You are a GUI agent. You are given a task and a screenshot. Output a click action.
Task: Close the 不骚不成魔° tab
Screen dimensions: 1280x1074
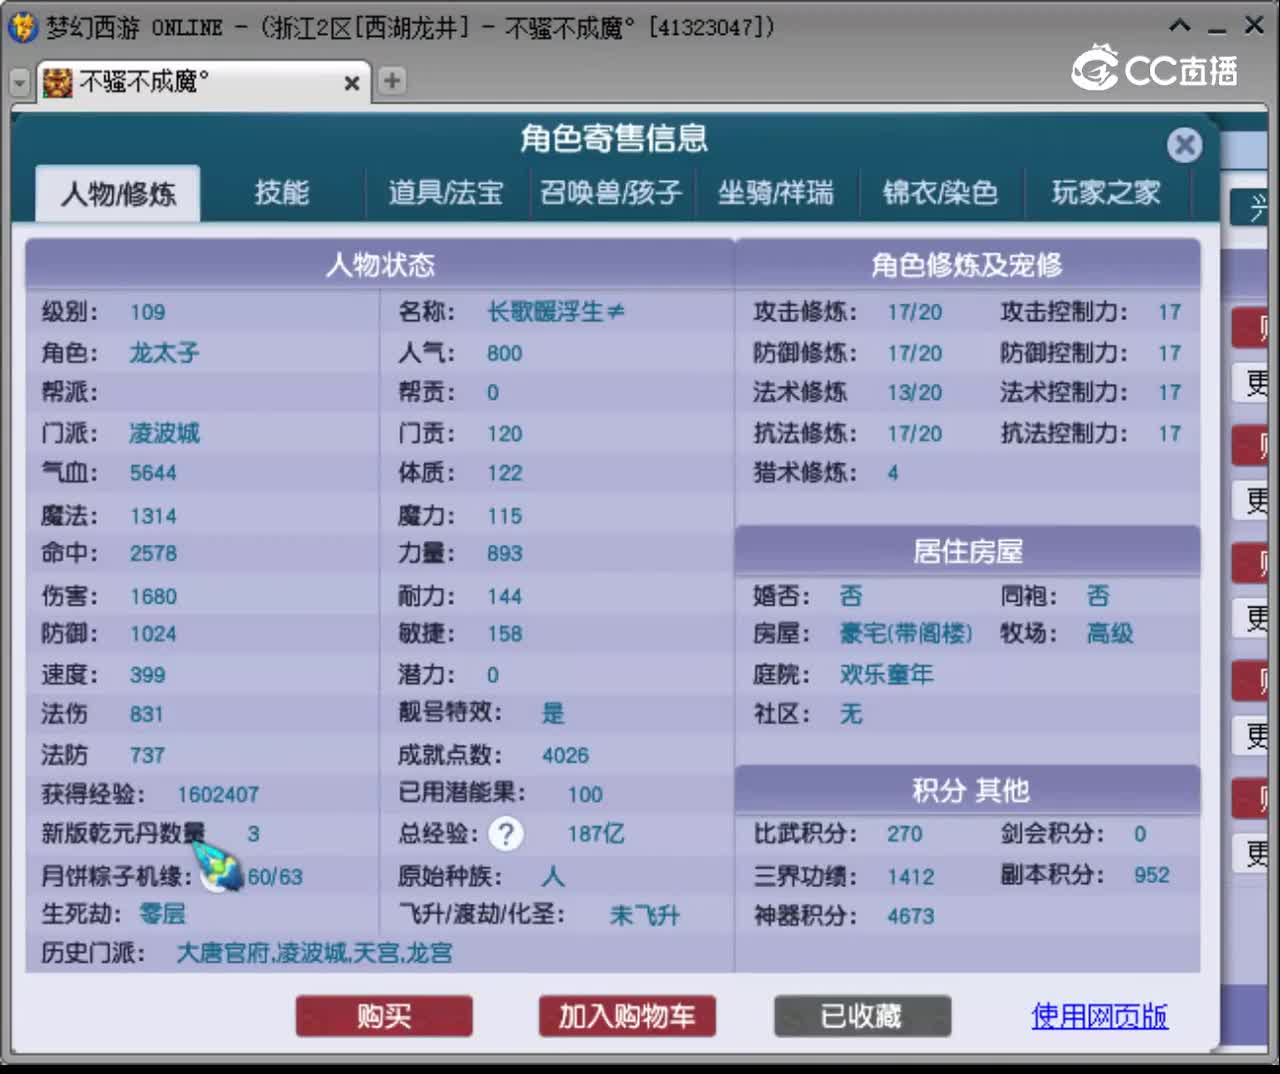(x=352, y=83)
